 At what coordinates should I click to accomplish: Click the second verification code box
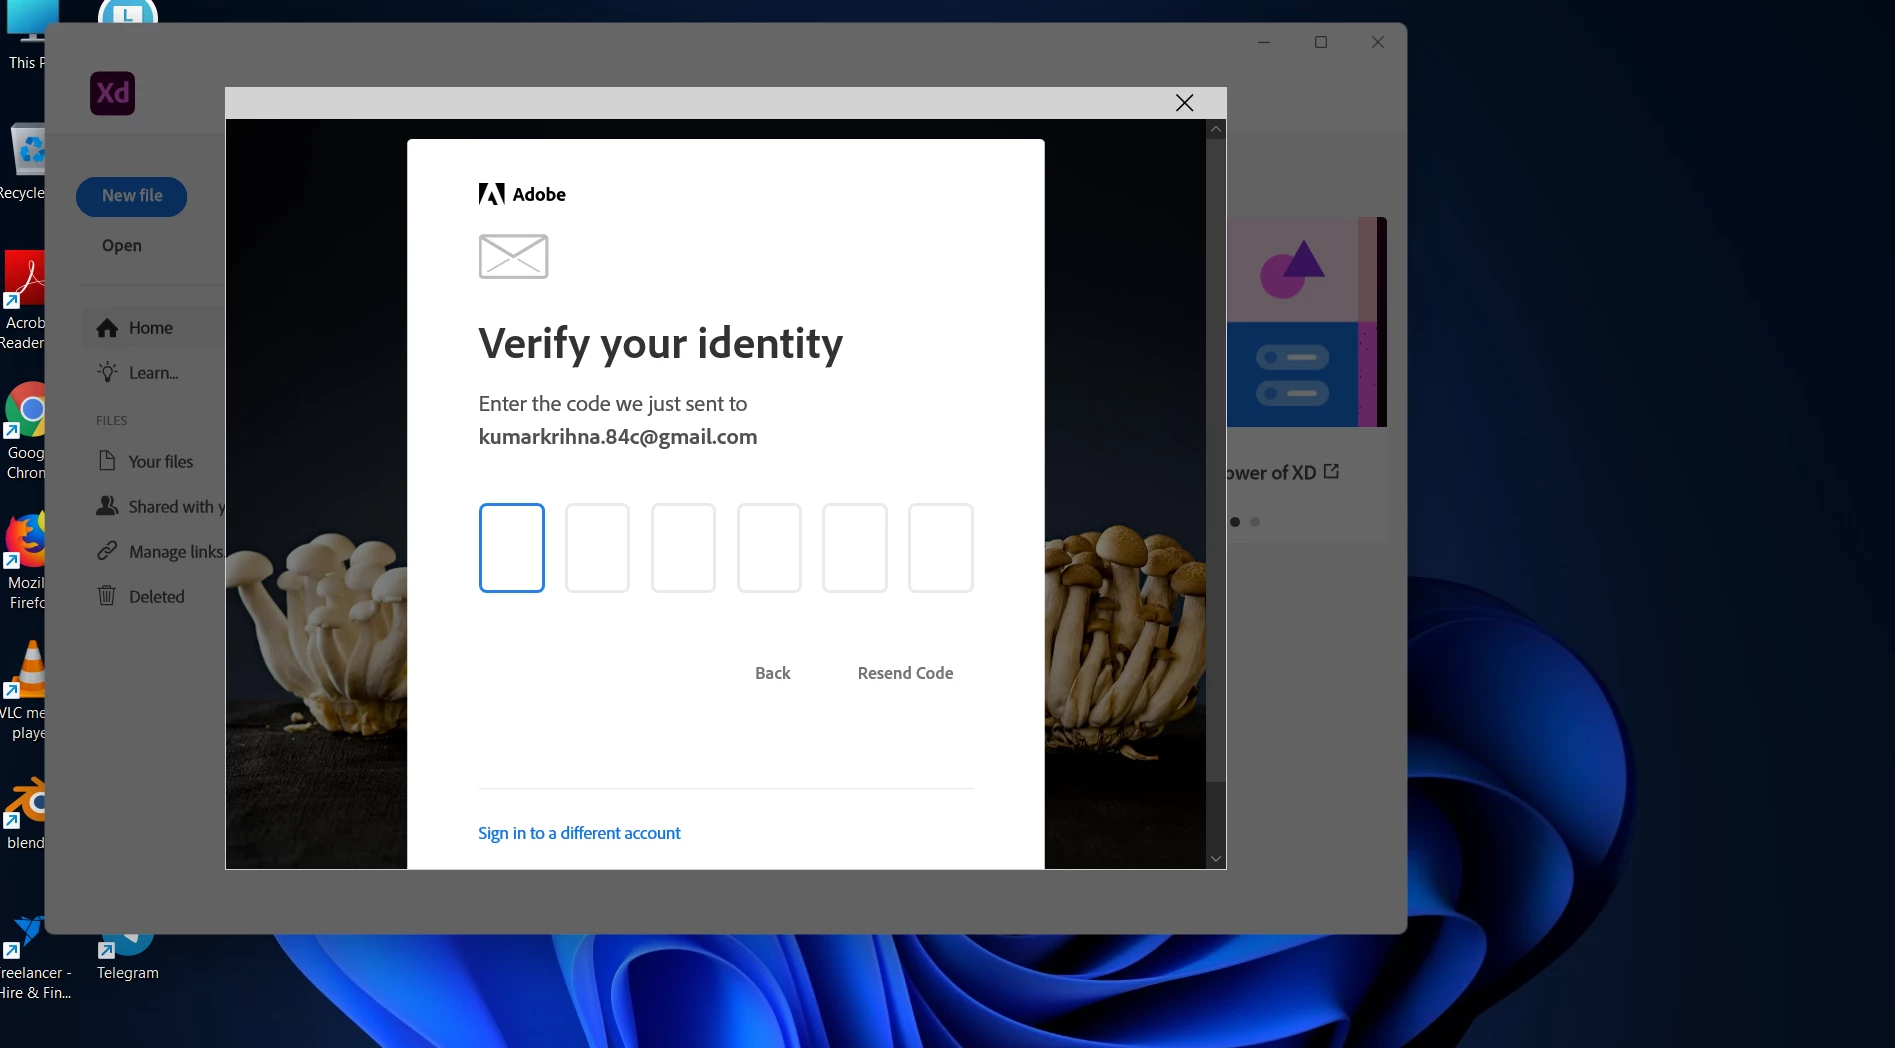[597, 548]
